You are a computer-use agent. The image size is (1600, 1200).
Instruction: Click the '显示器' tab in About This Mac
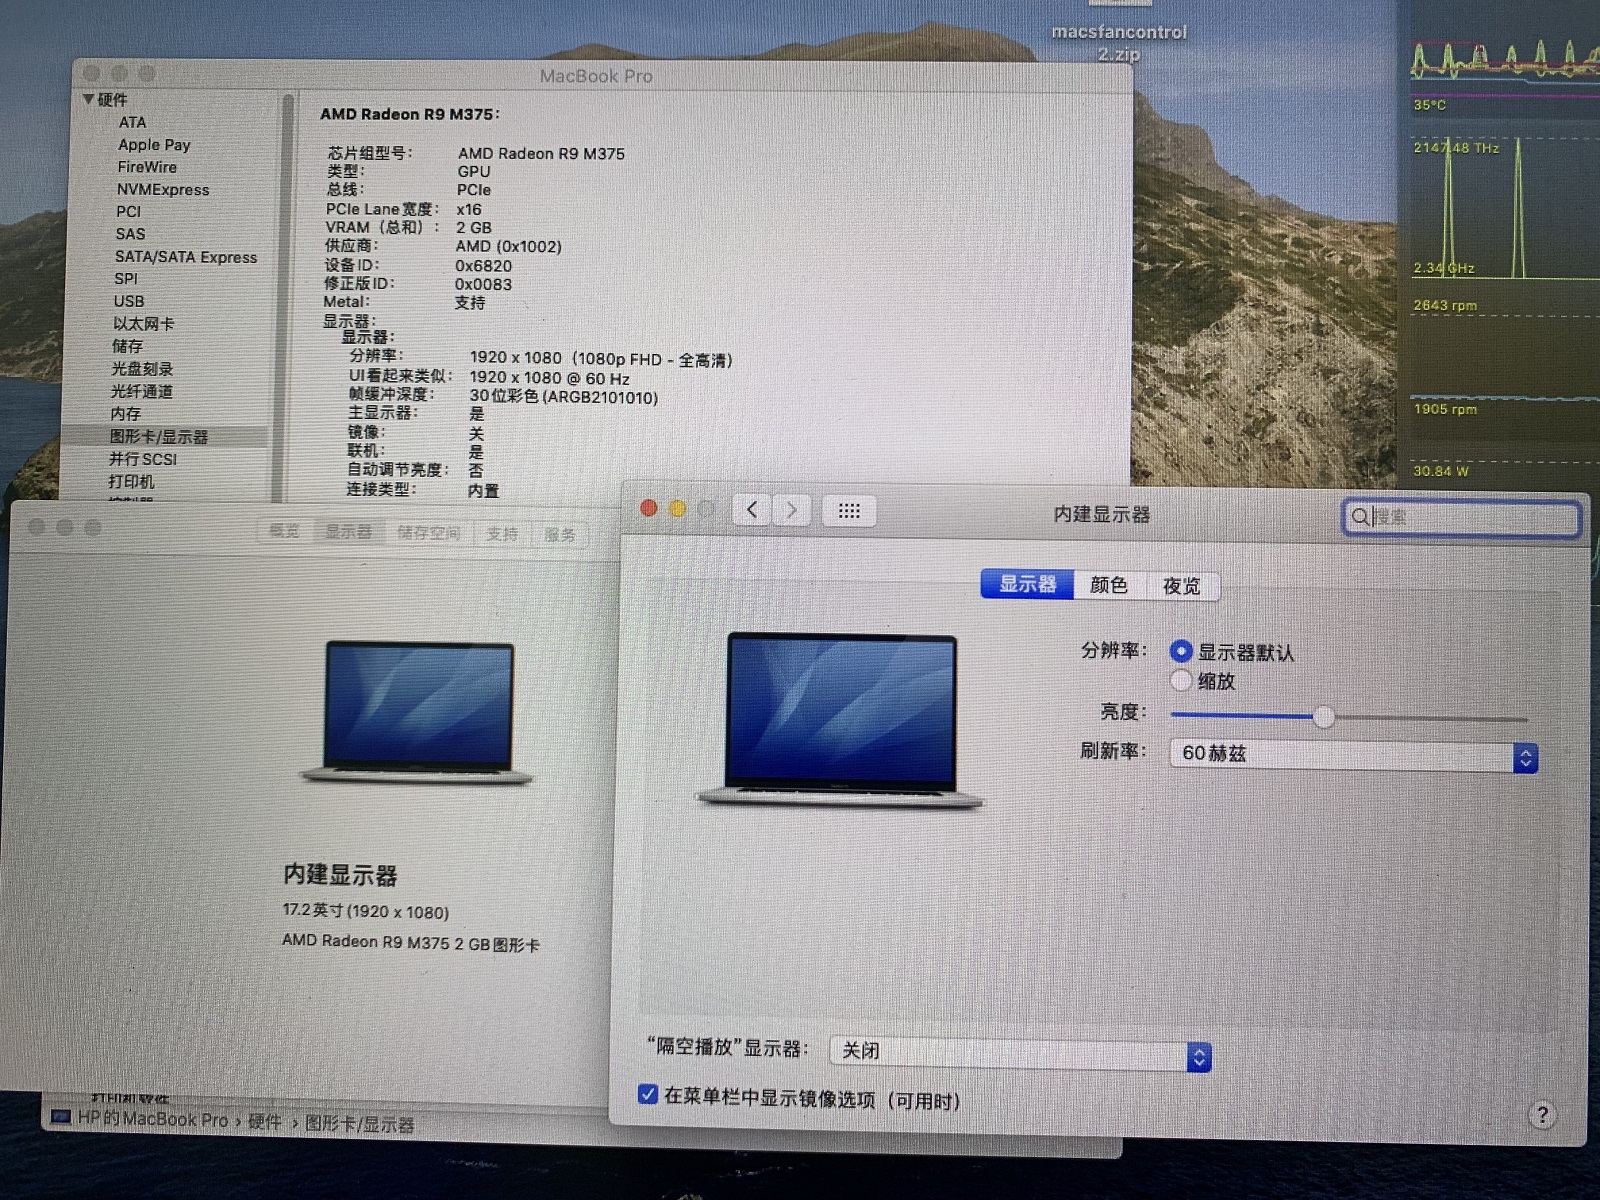coord(348,532)
